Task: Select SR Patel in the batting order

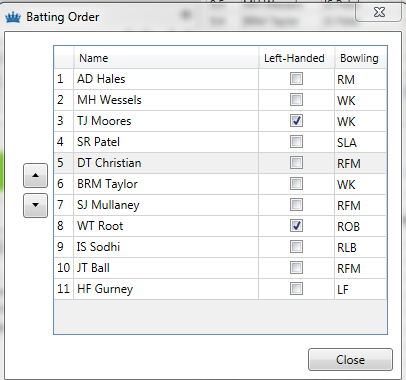Action: click(220, 142)
